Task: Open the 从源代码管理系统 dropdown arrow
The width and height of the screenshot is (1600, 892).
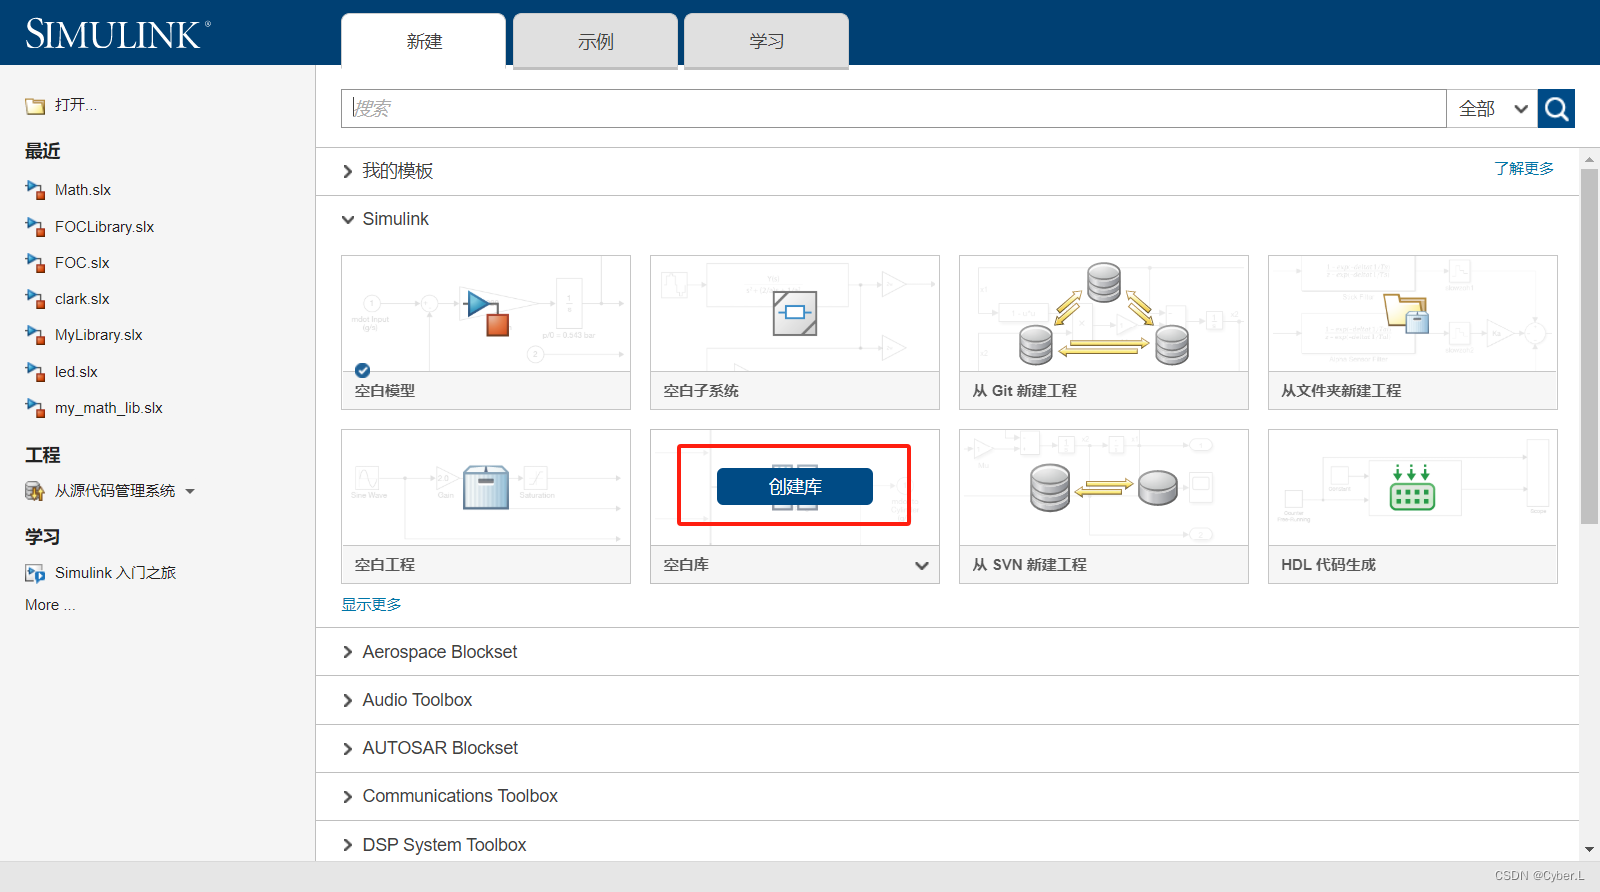Action: [x=190, y=491]
